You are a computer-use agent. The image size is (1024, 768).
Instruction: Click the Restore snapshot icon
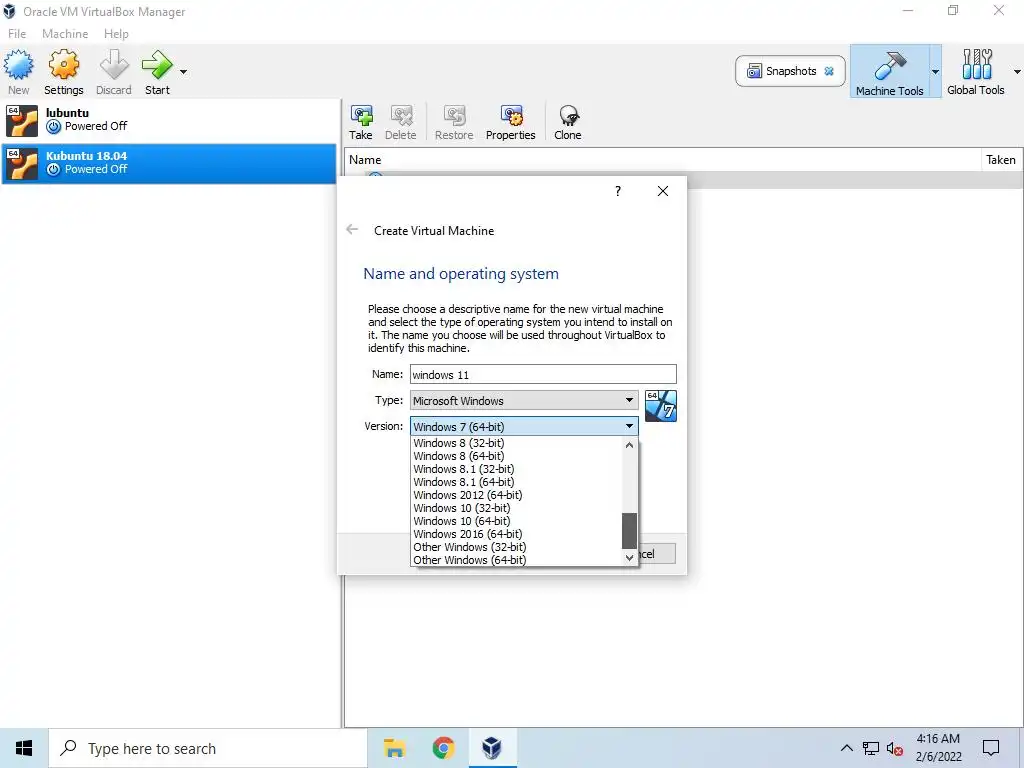[x=454, y=116]
